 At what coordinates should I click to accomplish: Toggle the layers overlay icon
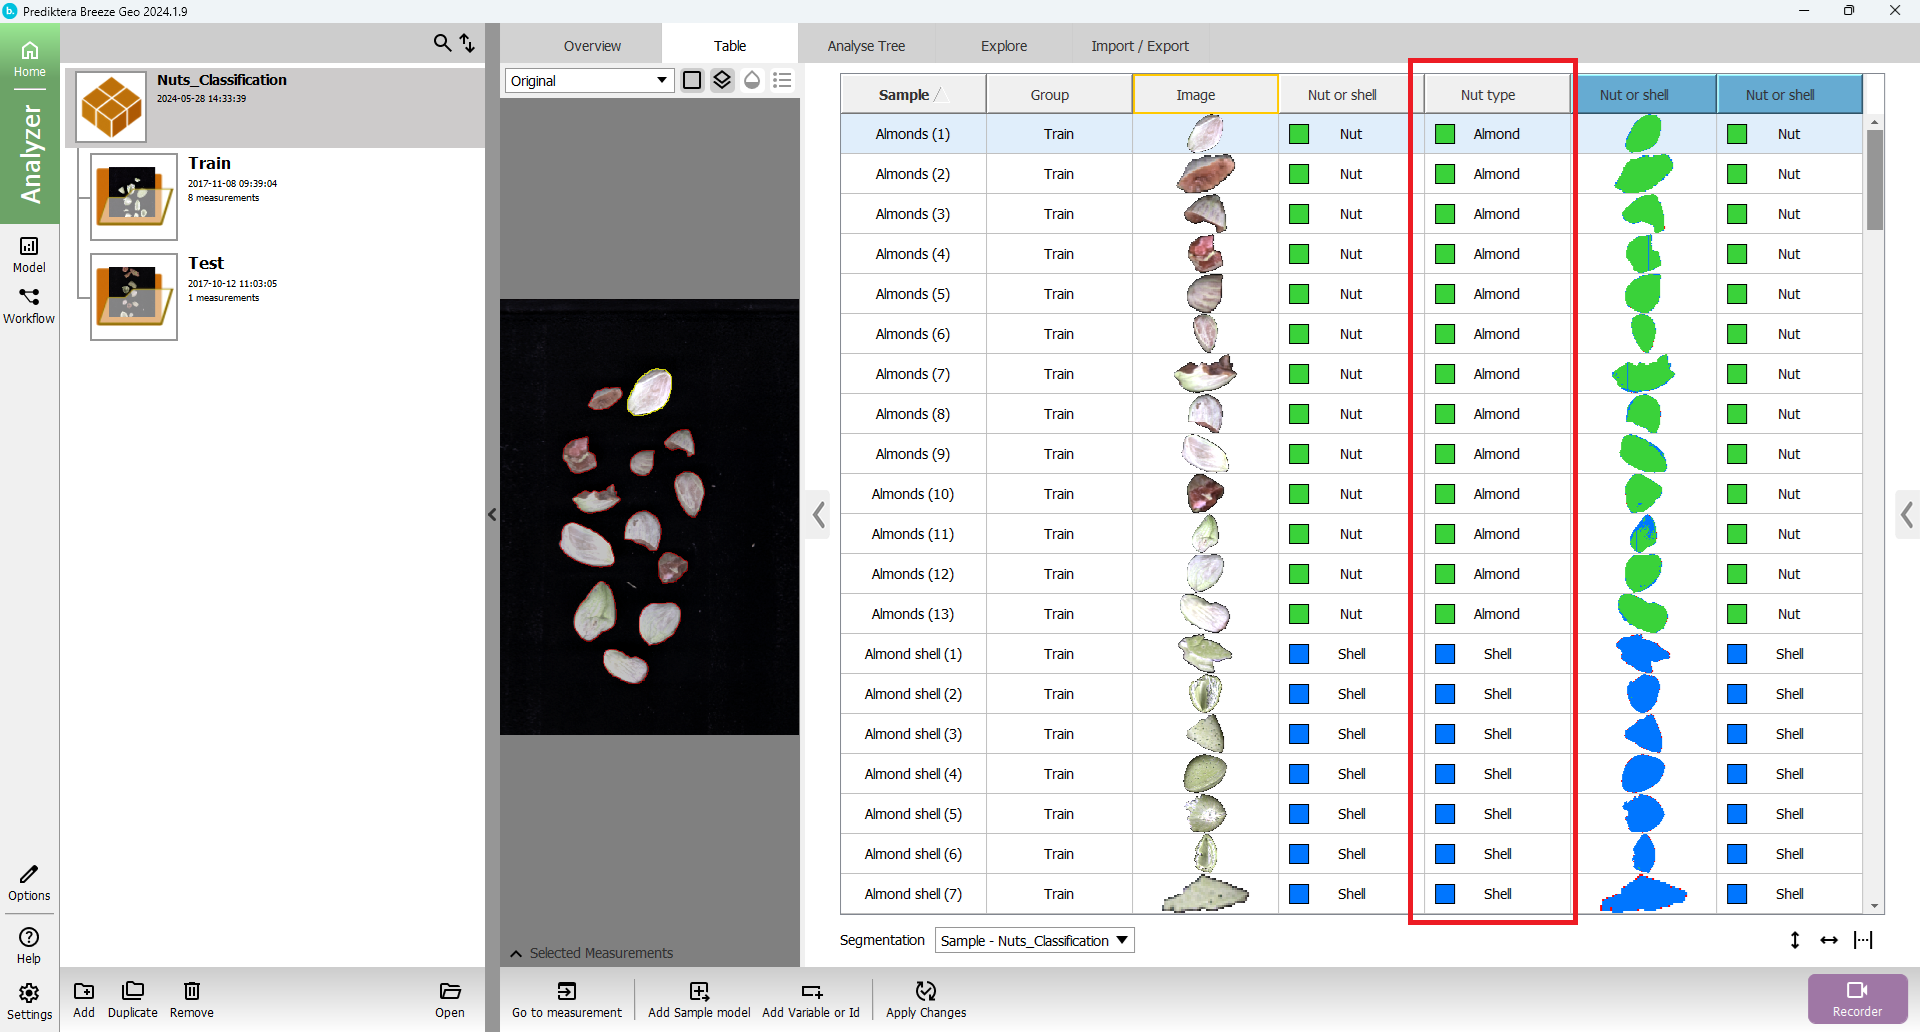(x=722, y=80)
